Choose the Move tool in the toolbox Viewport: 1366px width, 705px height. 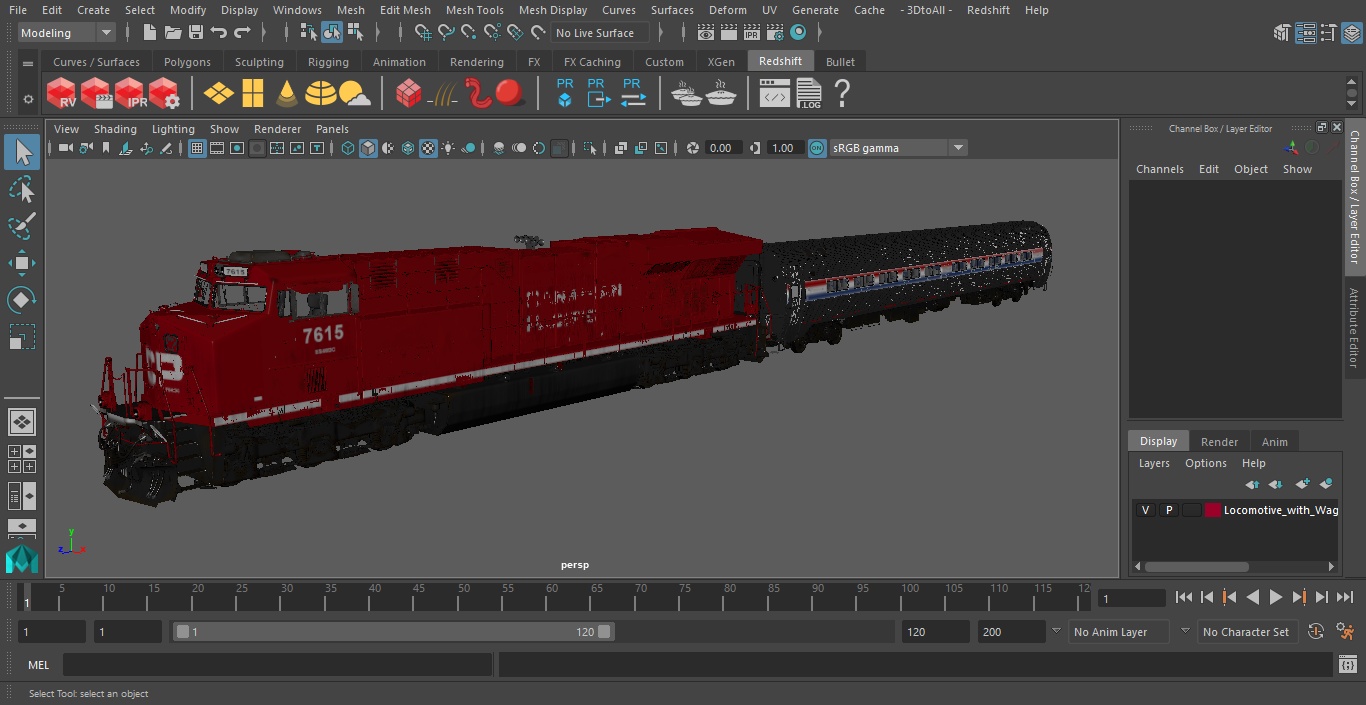click(21, 264)
